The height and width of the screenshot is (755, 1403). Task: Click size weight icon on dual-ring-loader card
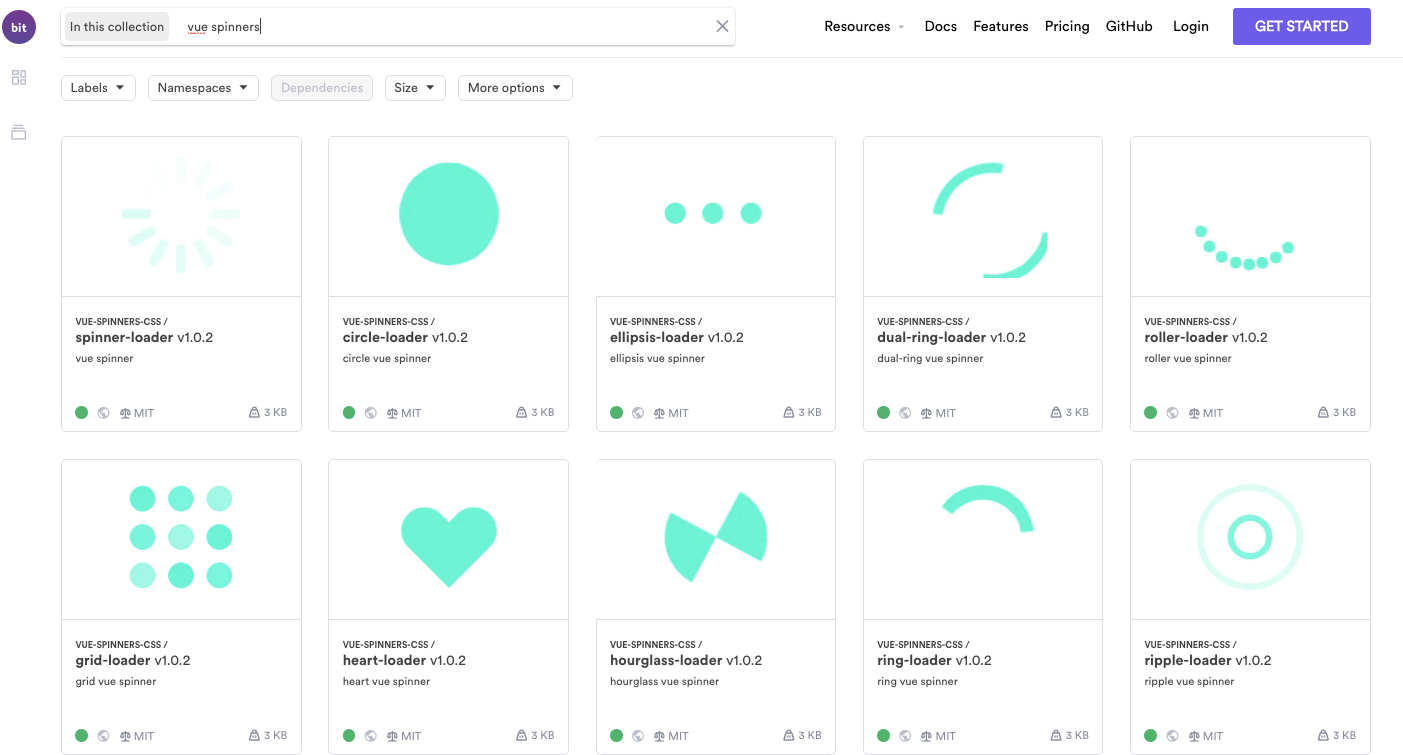(1056, 412)
